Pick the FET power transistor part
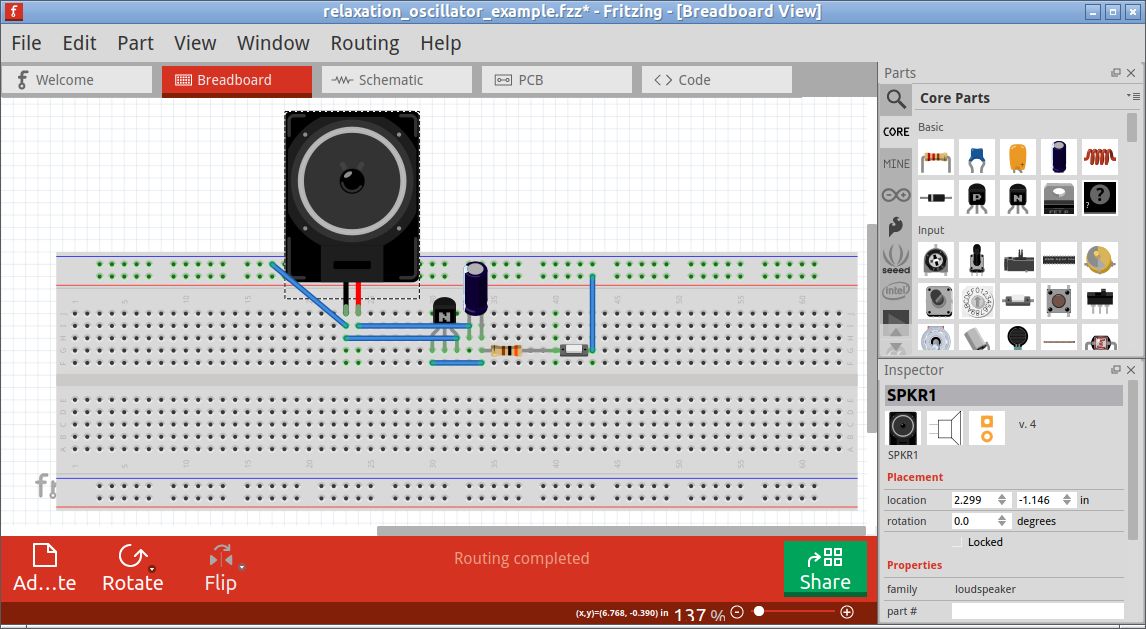Viewport: 1146px width, 629px height. (1058, 198)
